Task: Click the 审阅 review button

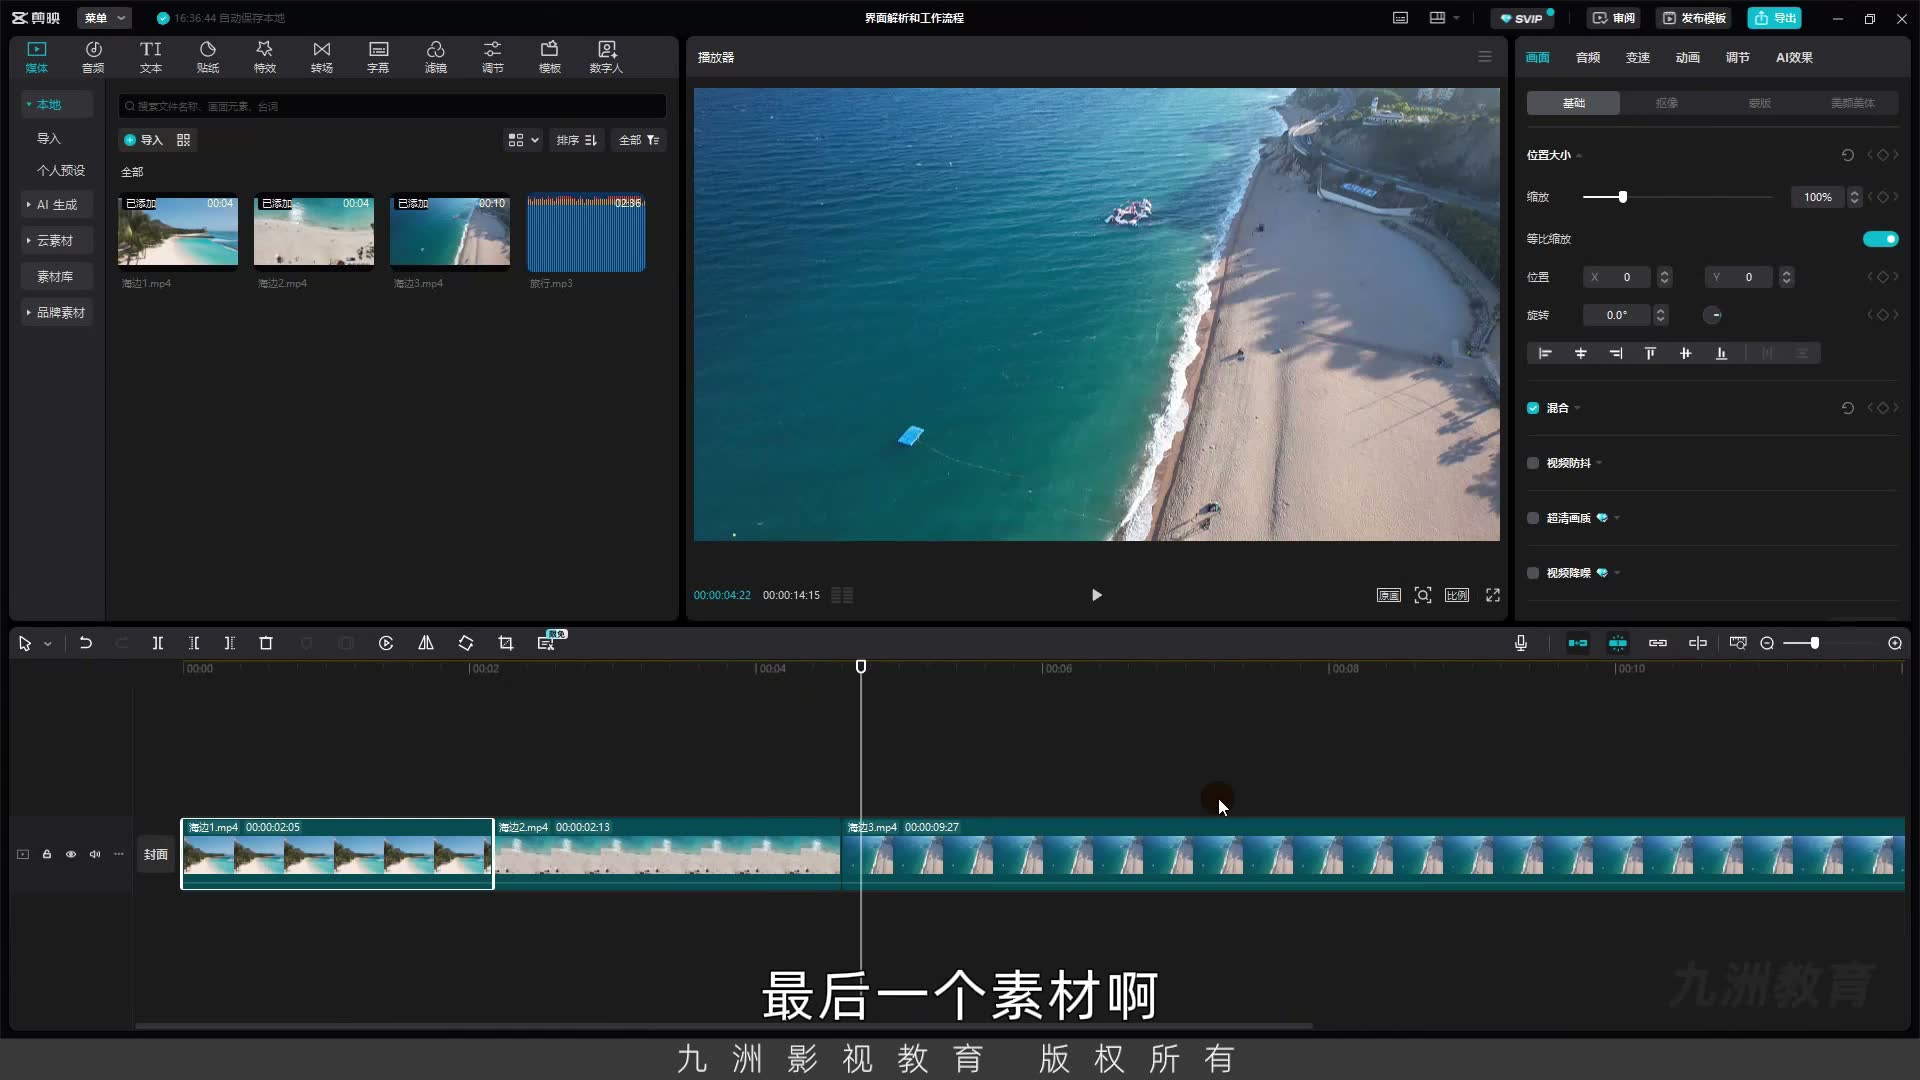Action: [x=1614, y=18]
